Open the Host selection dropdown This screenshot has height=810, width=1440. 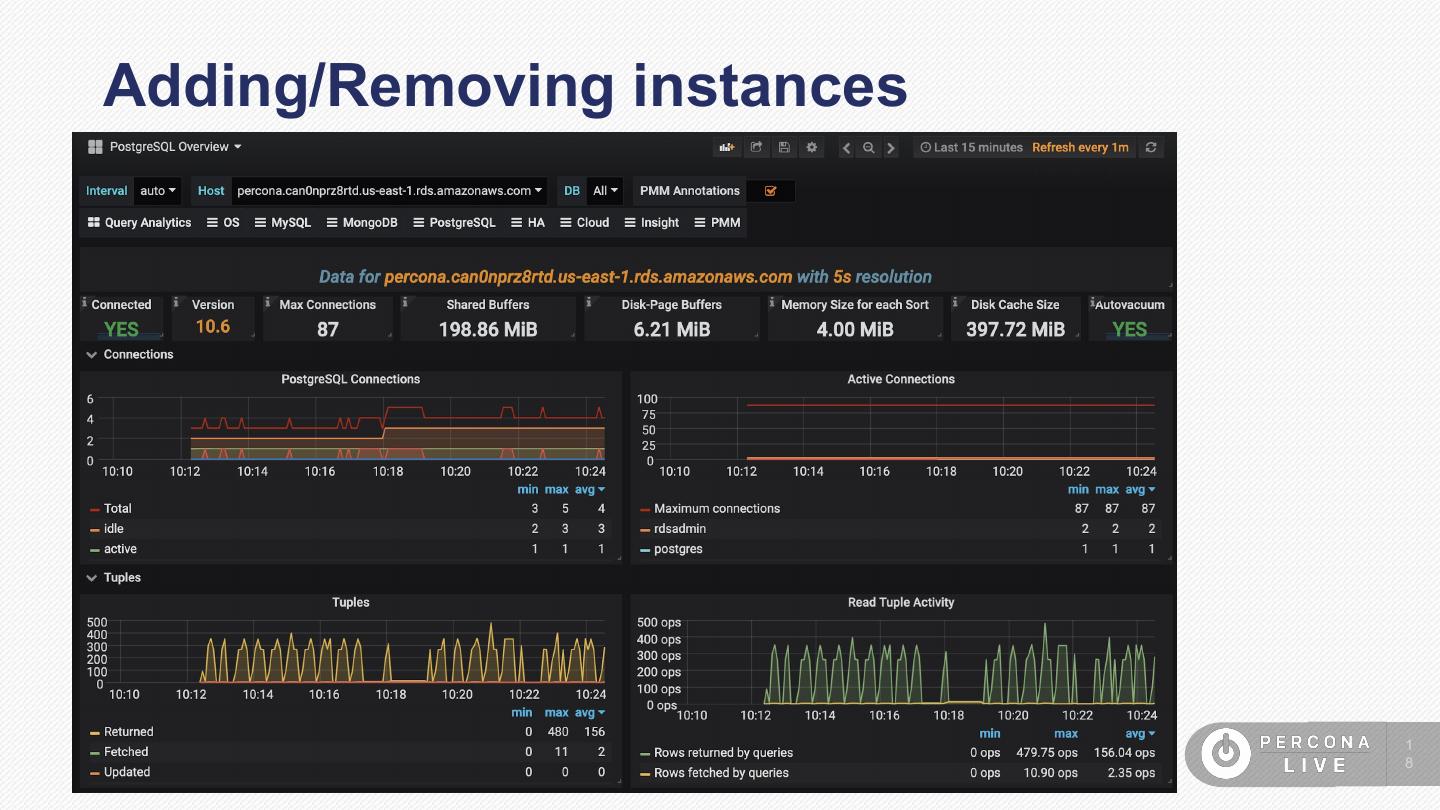[390, 191]
